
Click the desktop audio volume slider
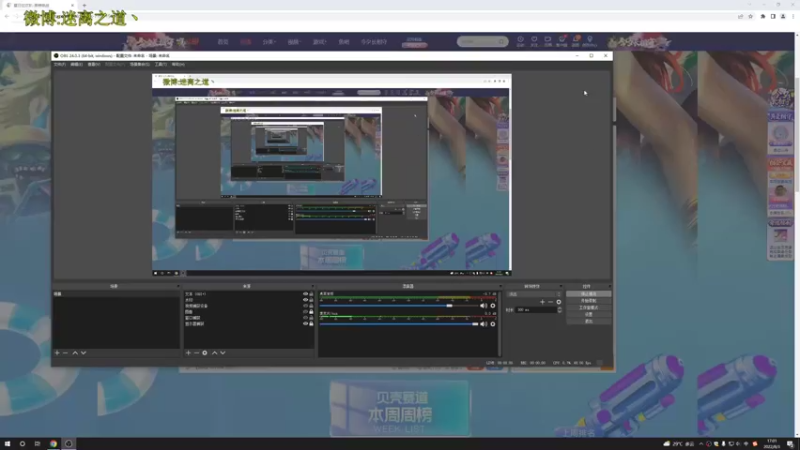pyautogui.click(x=399, y=306)
